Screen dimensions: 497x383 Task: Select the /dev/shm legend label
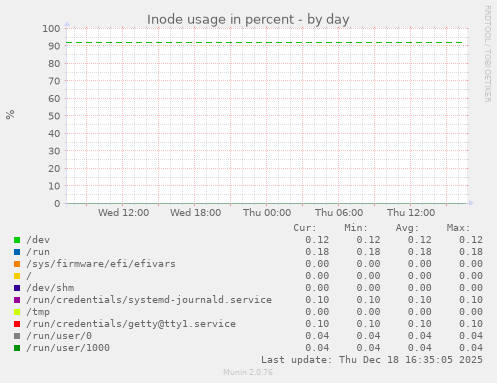[50, 288]
